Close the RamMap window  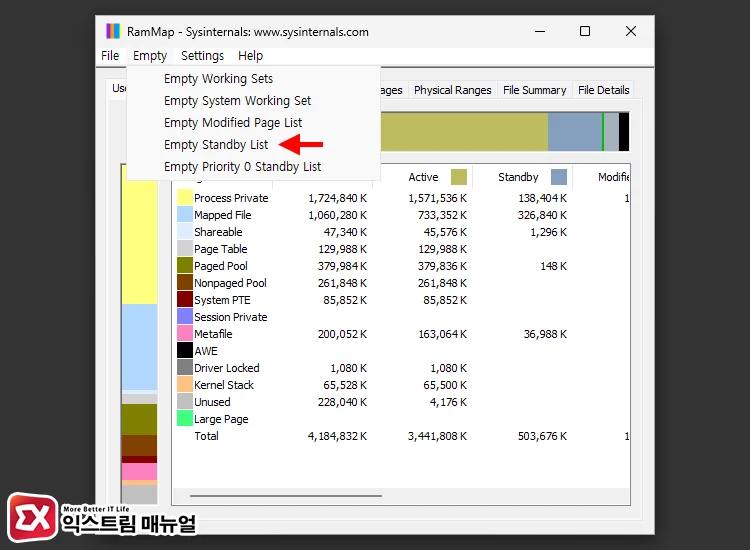[630, 31]
